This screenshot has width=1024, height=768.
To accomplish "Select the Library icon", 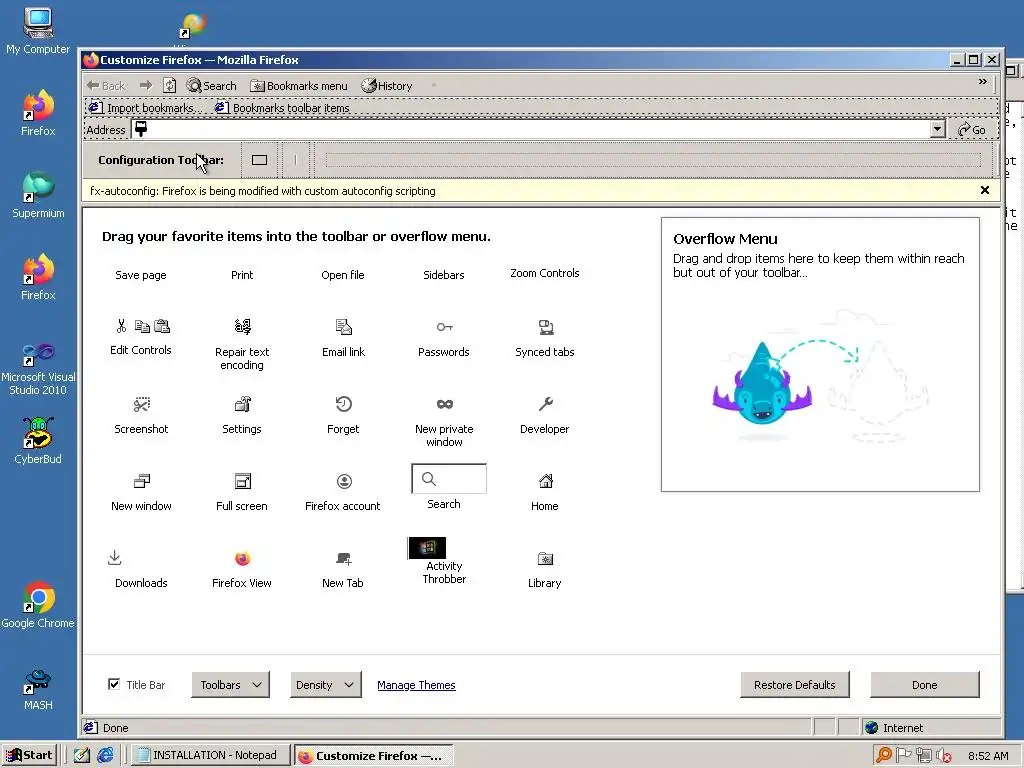I will [x=545, y=559].
